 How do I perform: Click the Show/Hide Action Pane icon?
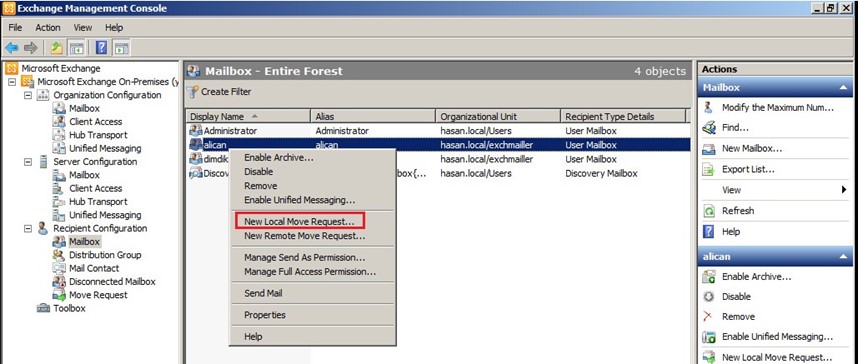tap(121, 48)
